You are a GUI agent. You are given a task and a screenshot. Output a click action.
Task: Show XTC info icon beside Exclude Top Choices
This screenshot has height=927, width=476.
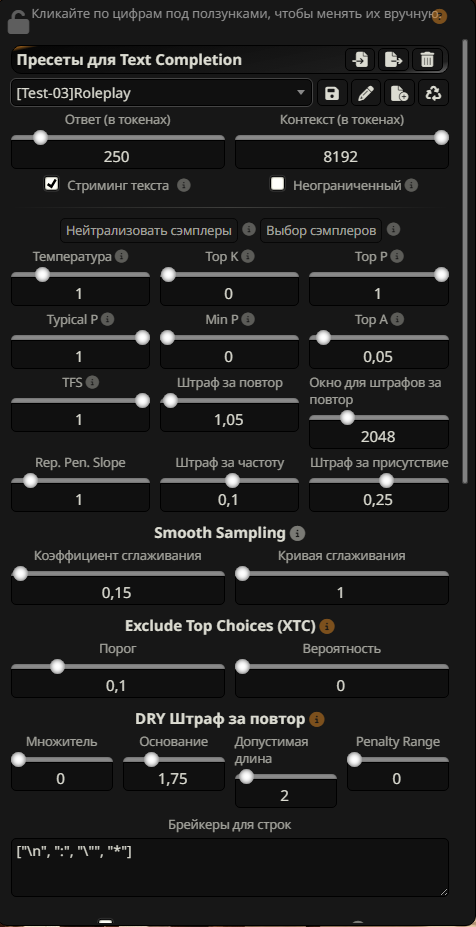coord(327,626)
